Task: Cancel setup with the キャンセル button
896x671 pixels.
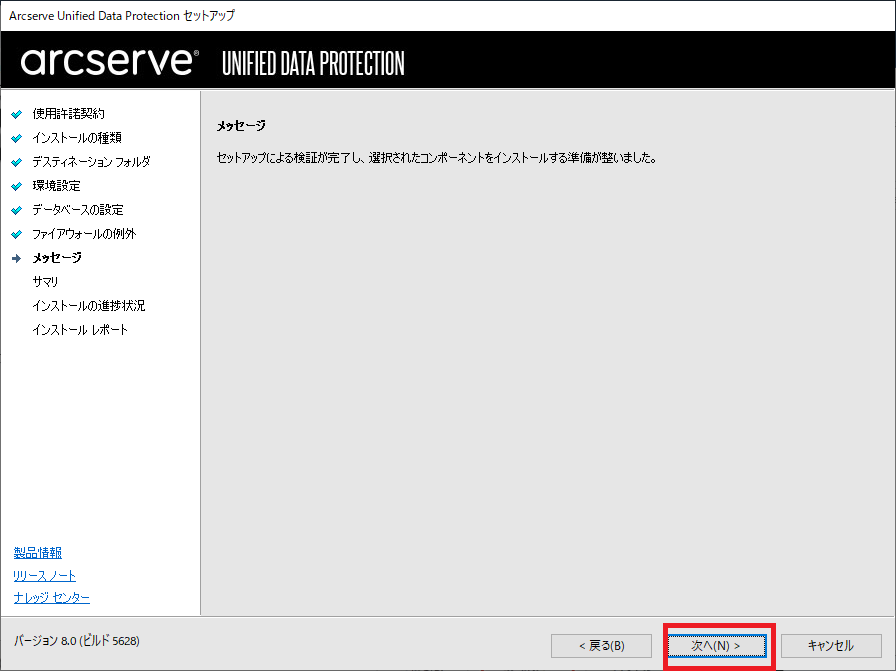Action: [x=831, y=646]
